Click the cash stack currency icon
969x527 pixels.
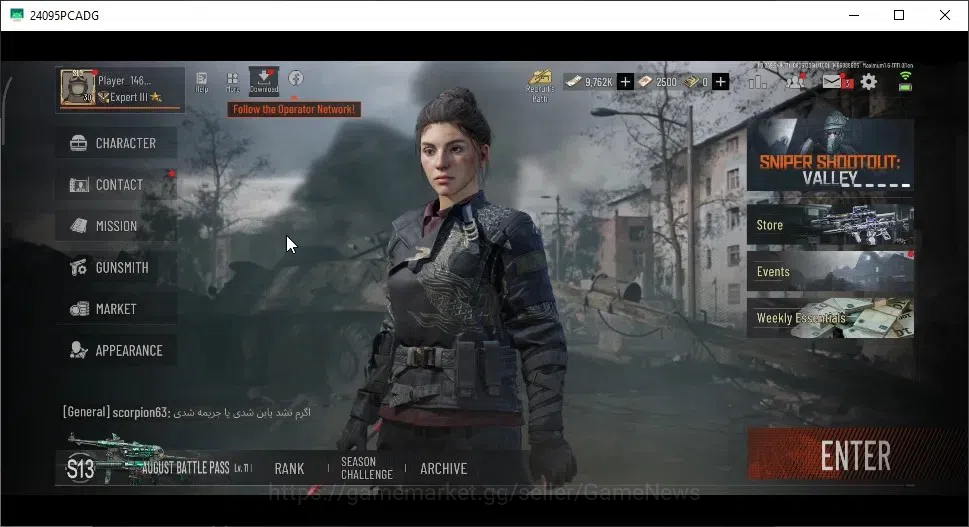click(574, 82)
